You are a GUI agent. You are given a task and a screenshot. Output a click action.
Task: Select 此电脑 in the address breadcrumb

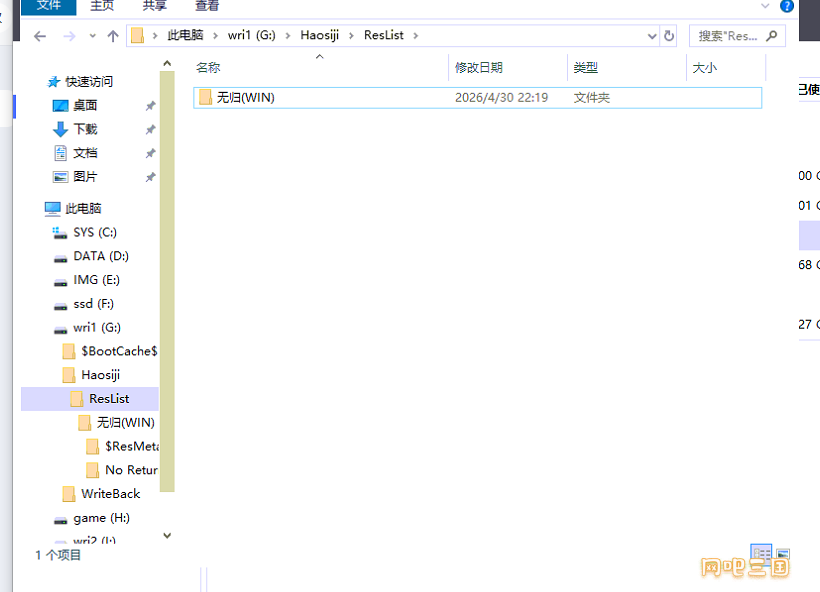[x=185, y=35]
